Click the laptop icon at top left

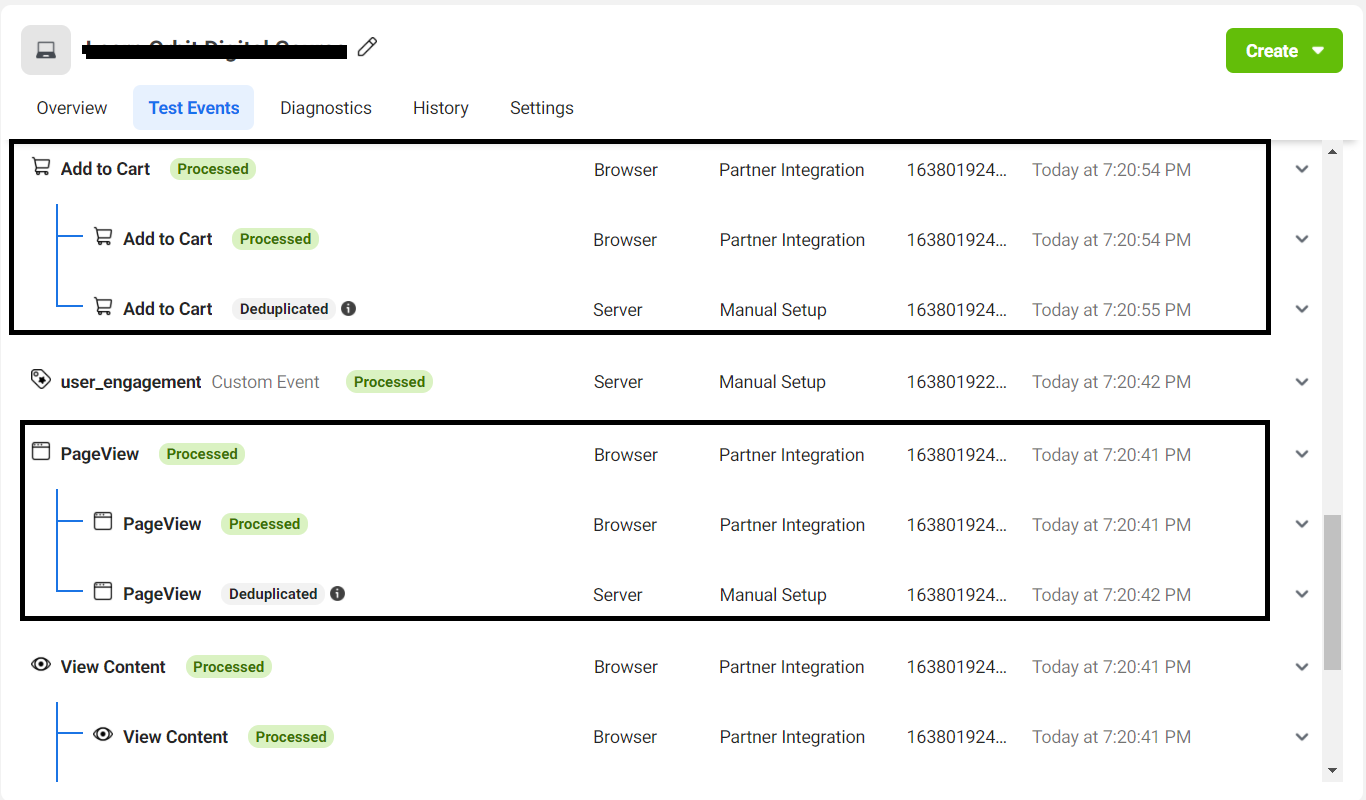click(46, 50)
